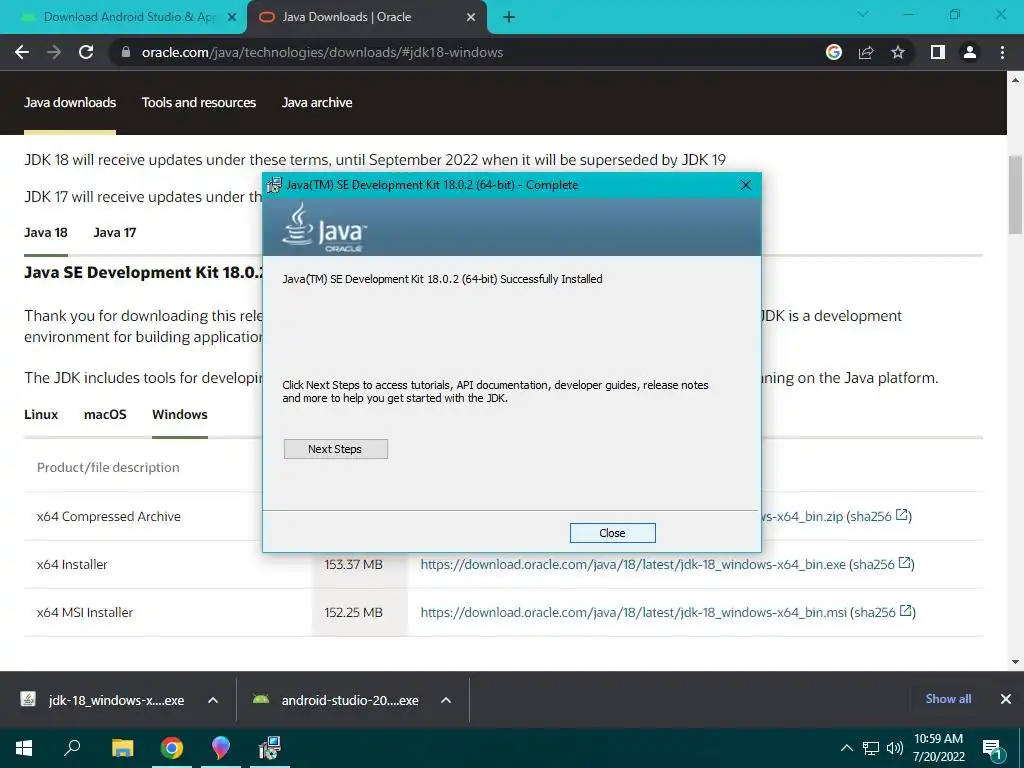Switch to the Linux downloads tab
This screenshot has width=1024, height=768.
[x=41, y=415]
